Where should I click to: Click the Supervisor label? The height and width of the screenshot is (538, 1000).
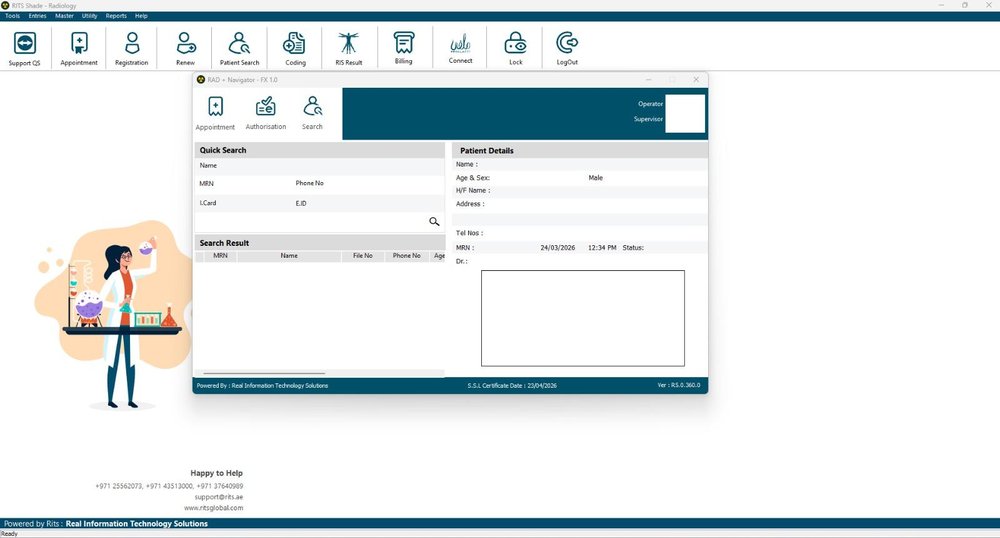tap(649, 119)
